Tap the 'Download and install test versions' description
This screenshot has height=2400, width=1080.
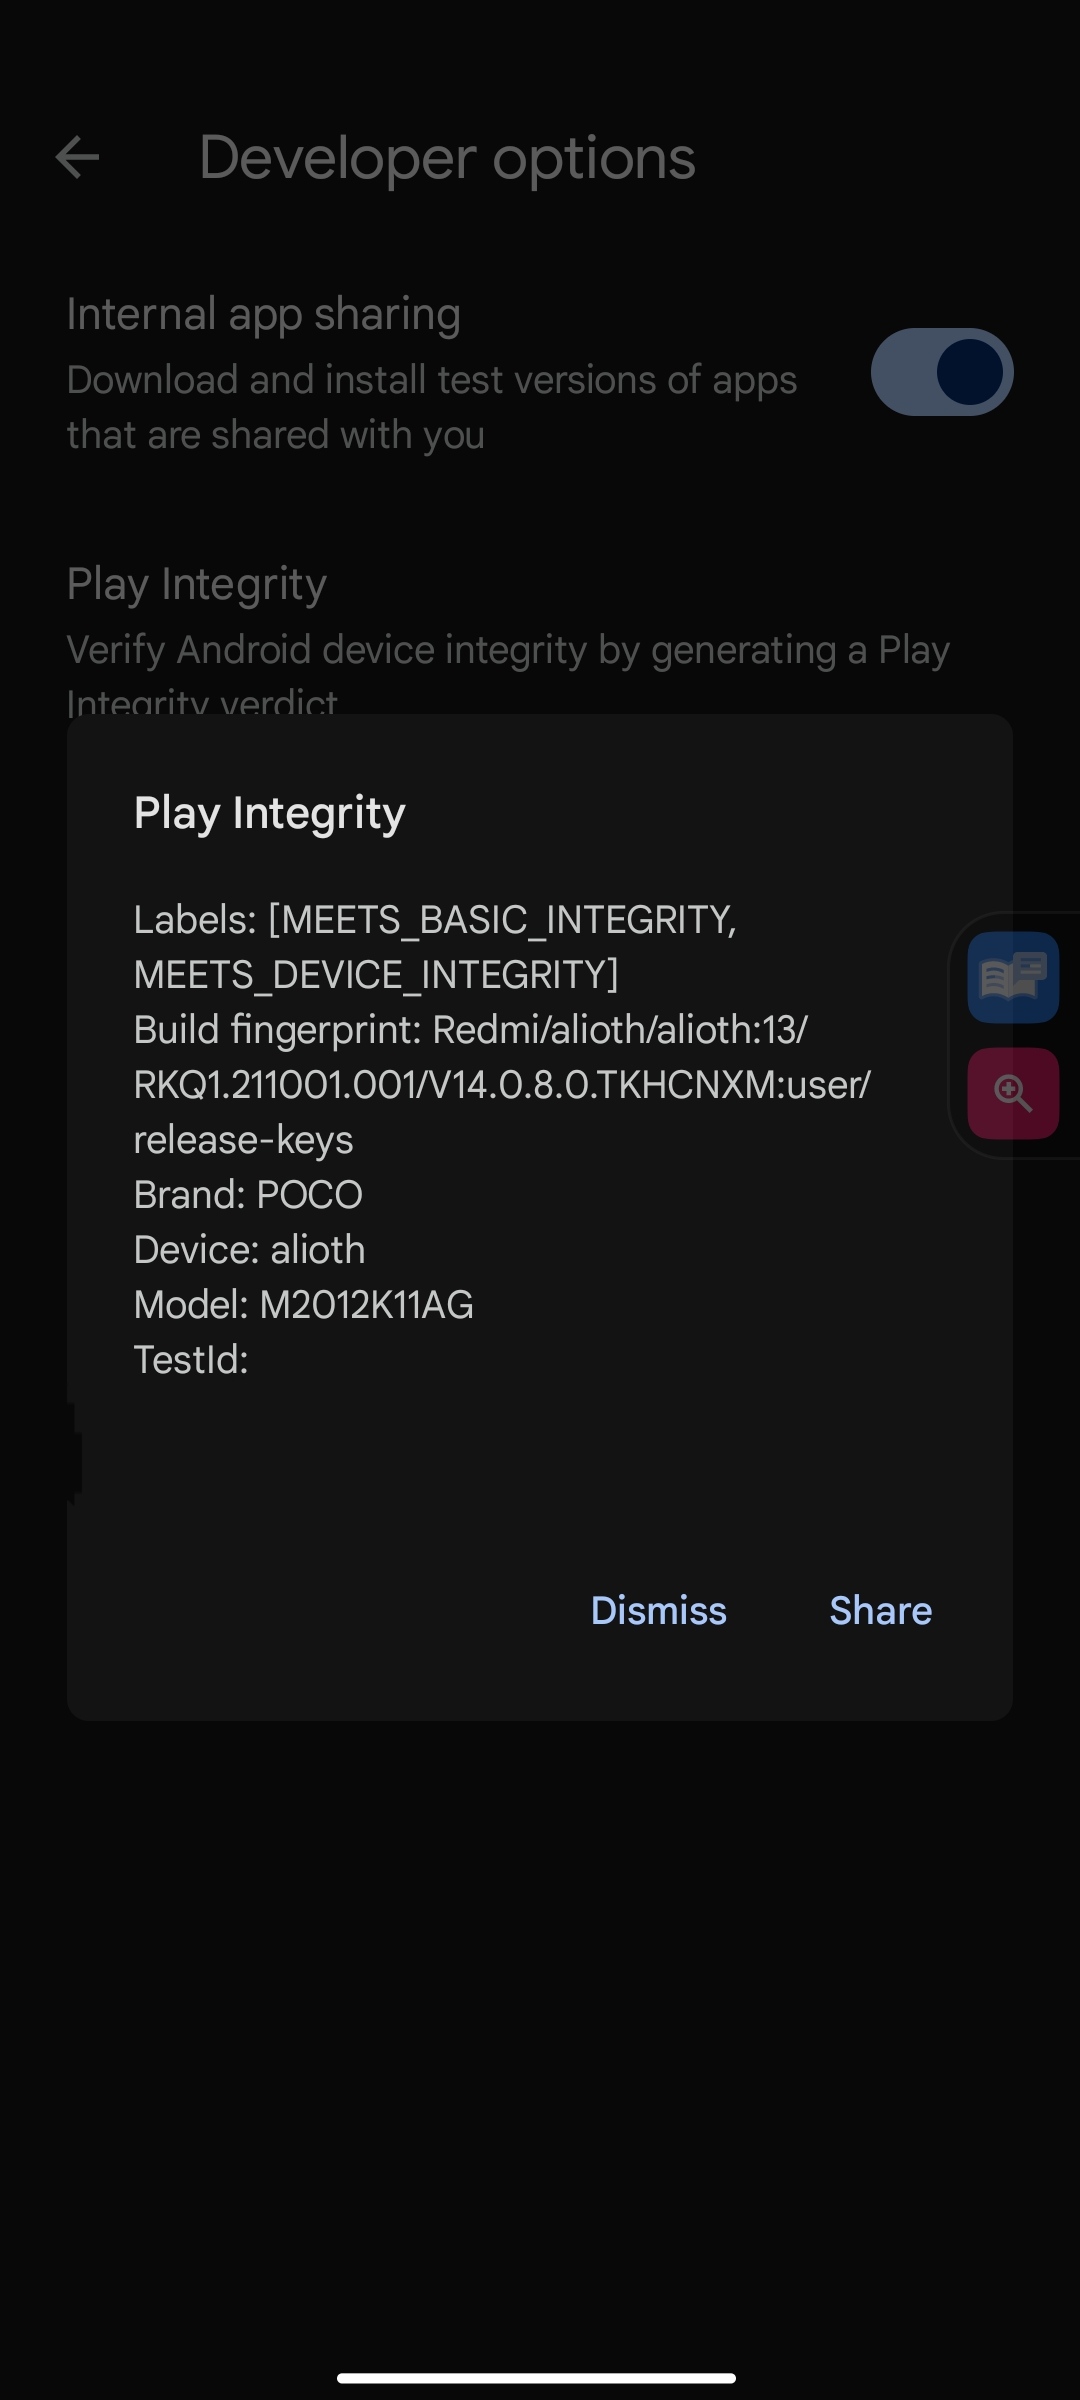click(432, 407)
